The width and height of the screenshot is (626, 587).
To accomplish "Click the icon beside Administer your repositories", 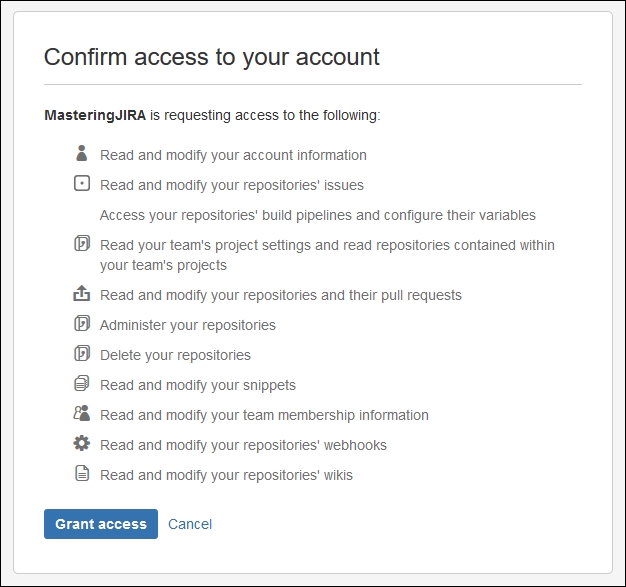I will pyautogui.click(x=82, y=323).
